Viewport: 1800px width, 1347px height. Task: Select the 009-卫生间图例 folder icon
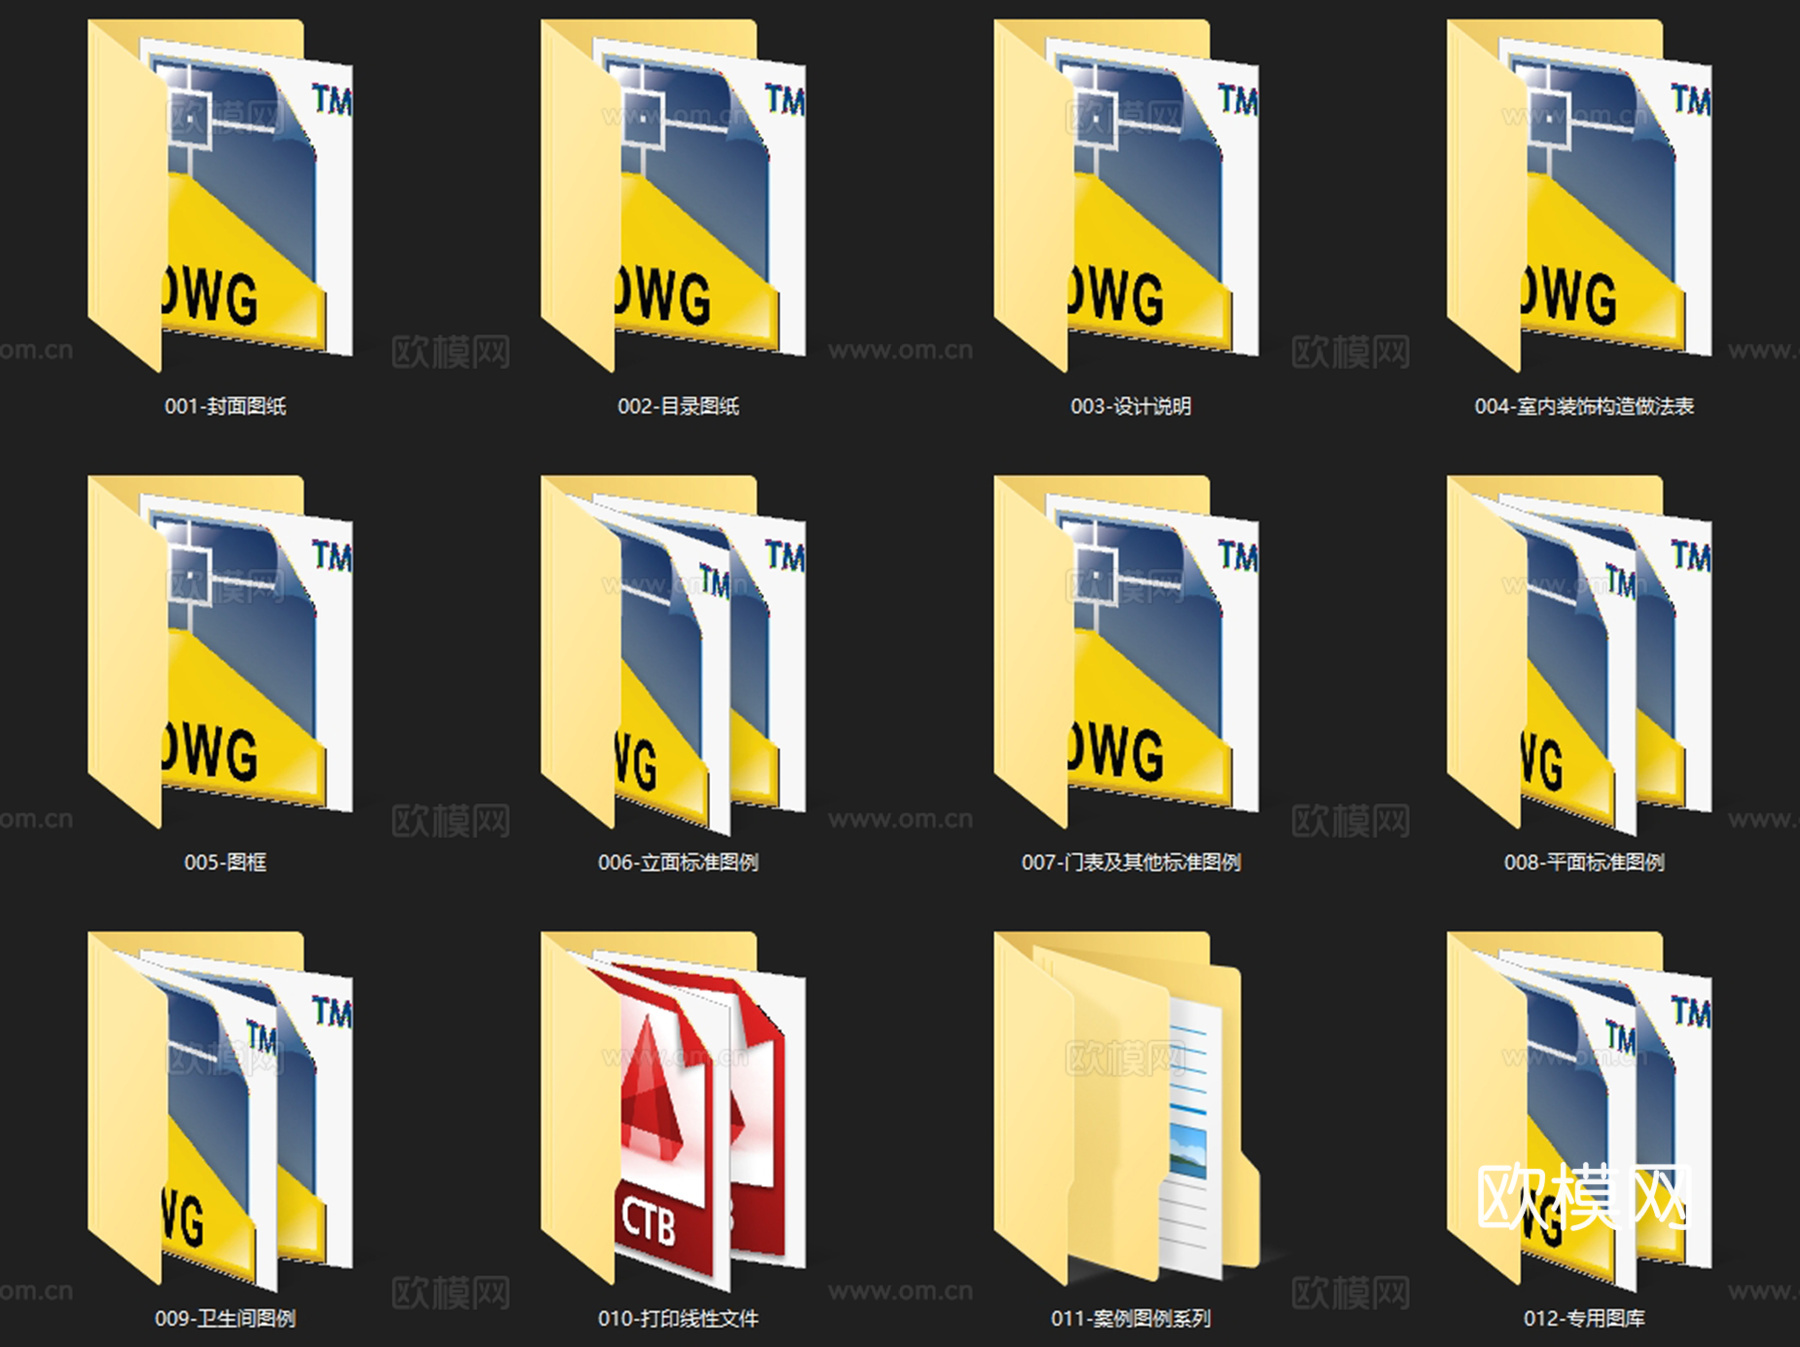tap(221, 1110)
